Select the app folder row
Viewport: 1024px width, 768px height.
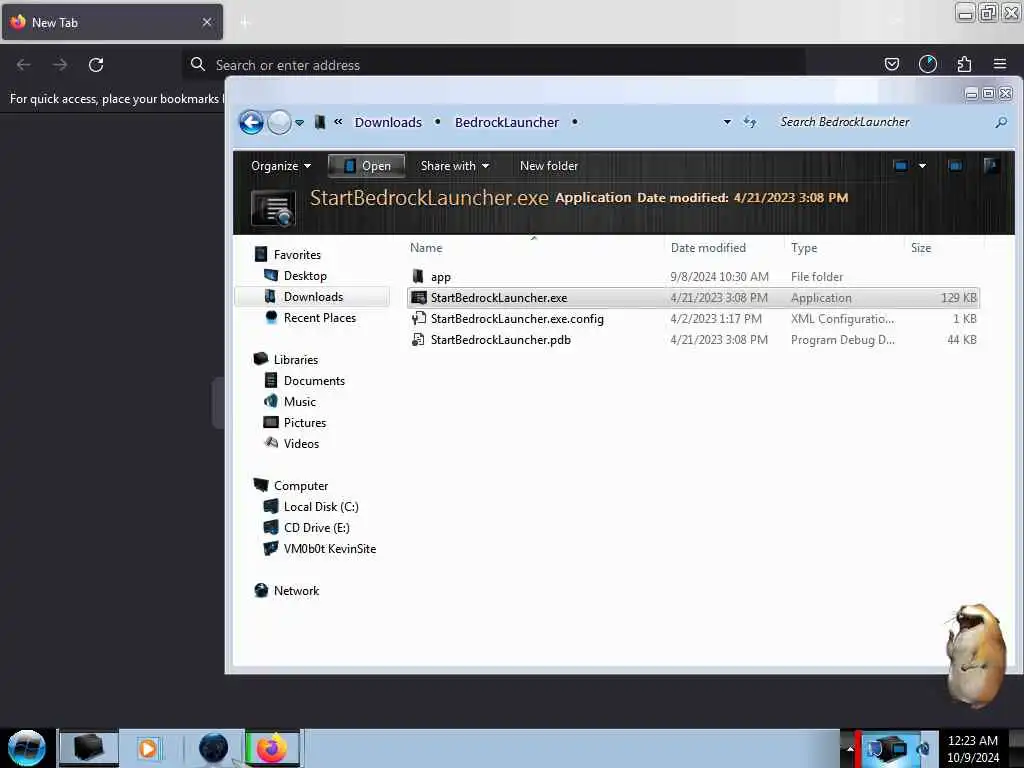693,277
